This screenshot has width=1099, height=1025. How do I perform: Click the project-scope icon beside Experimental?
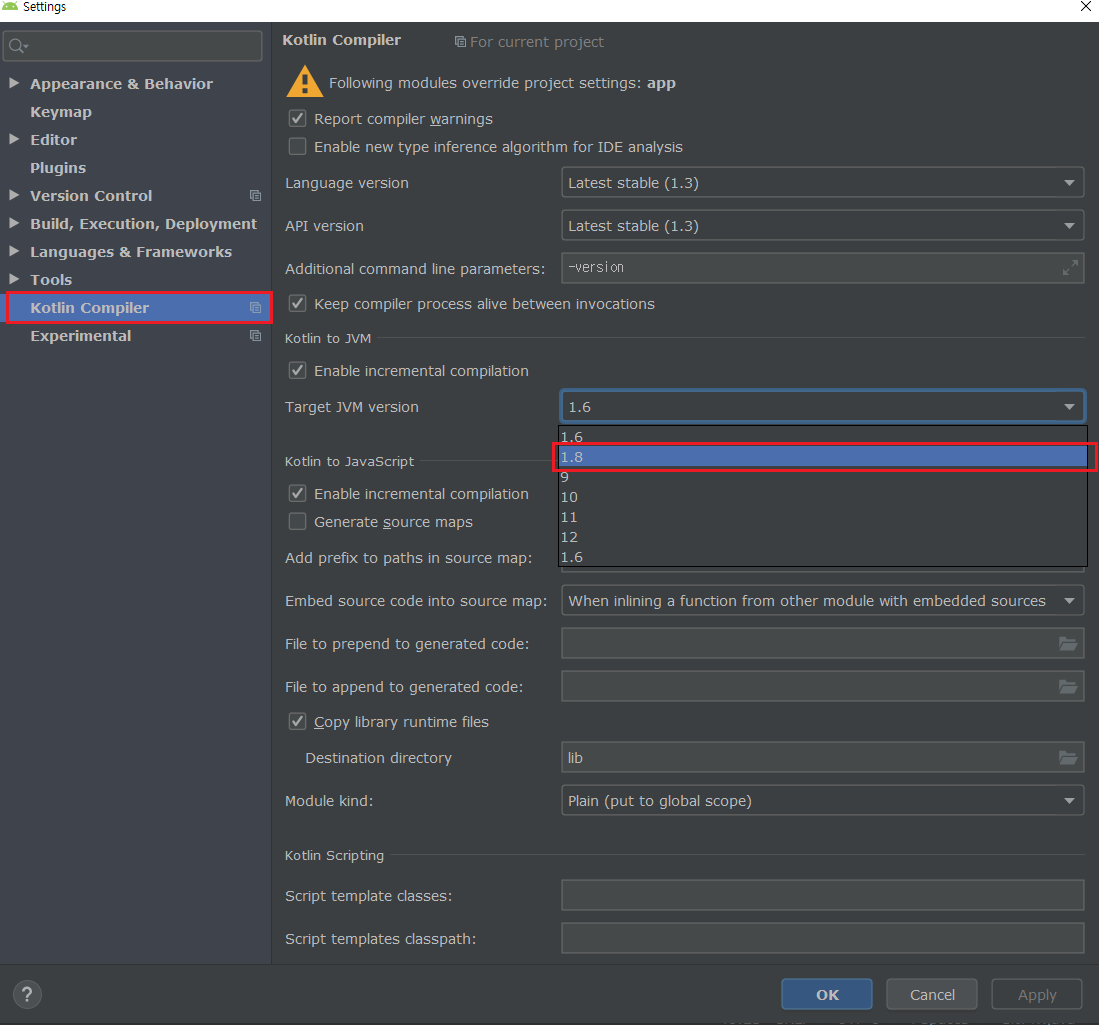(255, 336)
